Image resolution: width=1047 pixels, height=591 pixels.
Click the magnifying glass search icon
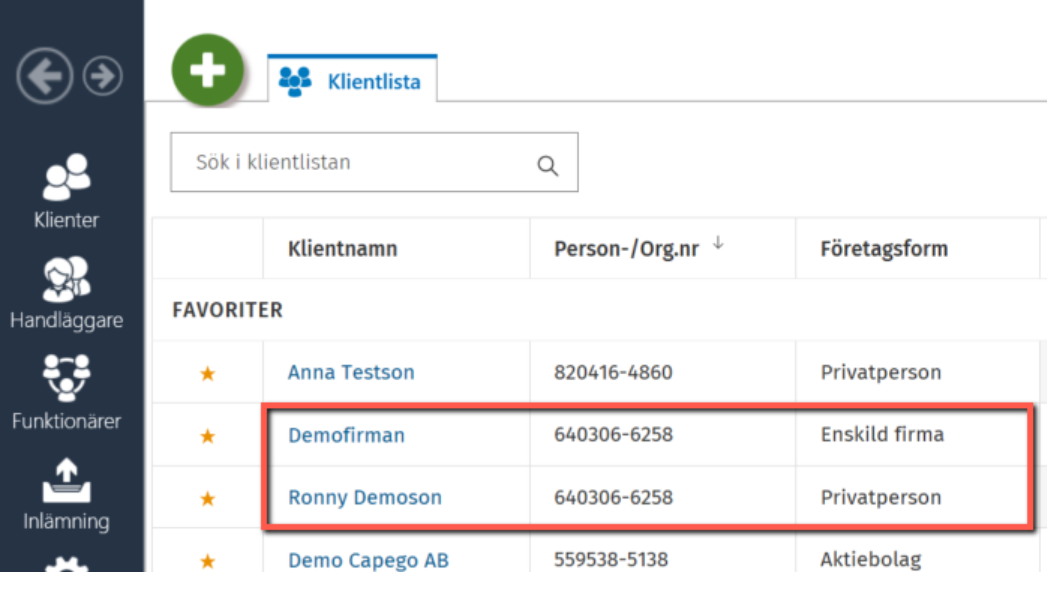(x=548, y=165)
